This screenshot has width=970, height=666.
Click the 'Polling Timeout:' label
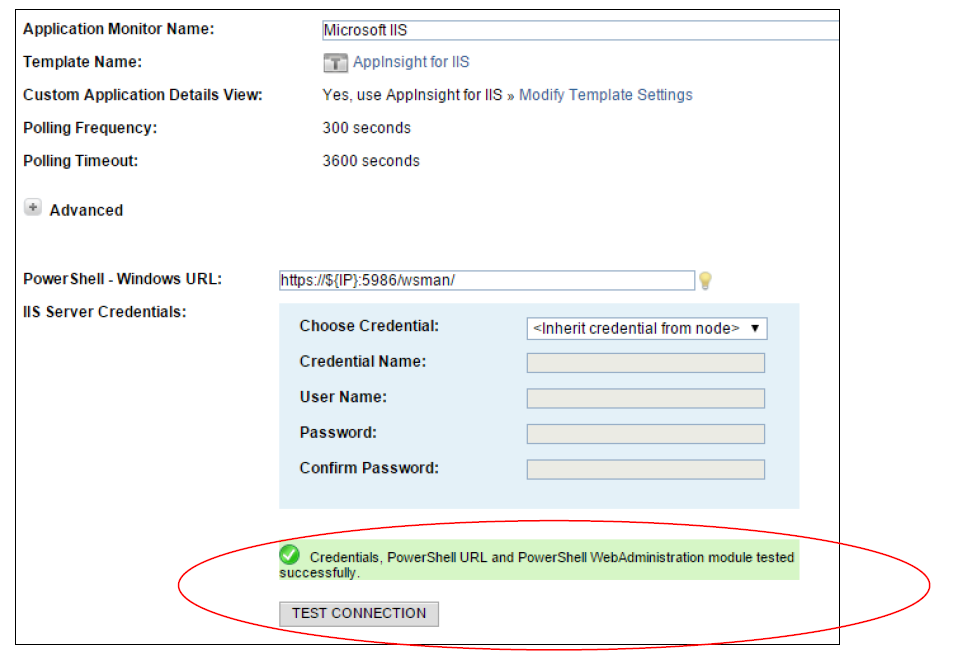tap(80, 161)
